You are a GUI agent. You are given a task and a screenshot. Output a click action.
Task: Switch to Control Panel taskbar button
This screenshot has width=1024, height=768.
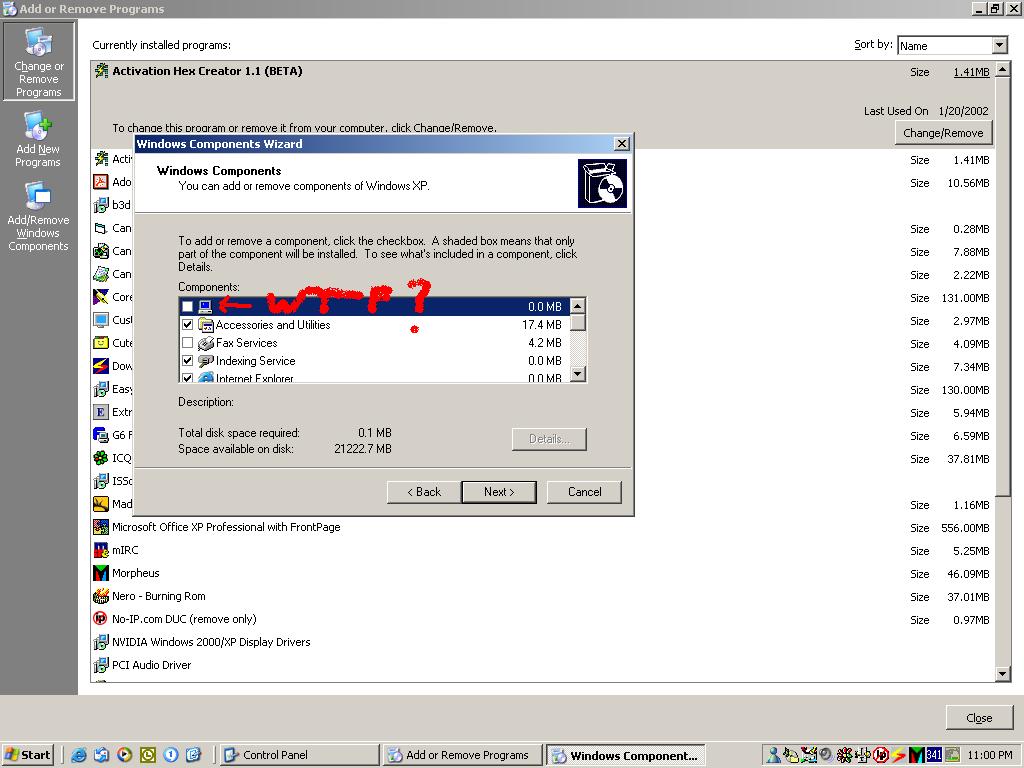tap(299, 755)
